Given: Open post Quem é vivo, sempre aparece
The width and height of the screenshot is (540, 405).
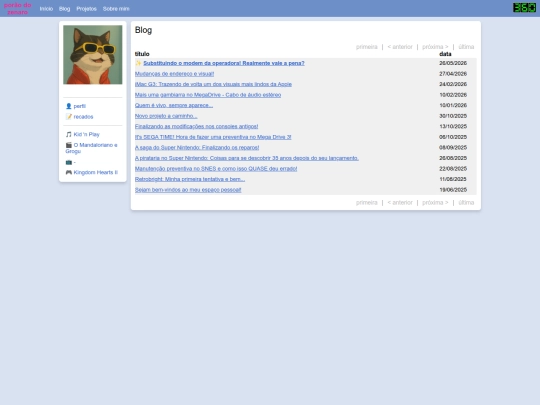Looking at the screenshot, I should (174, 105).
